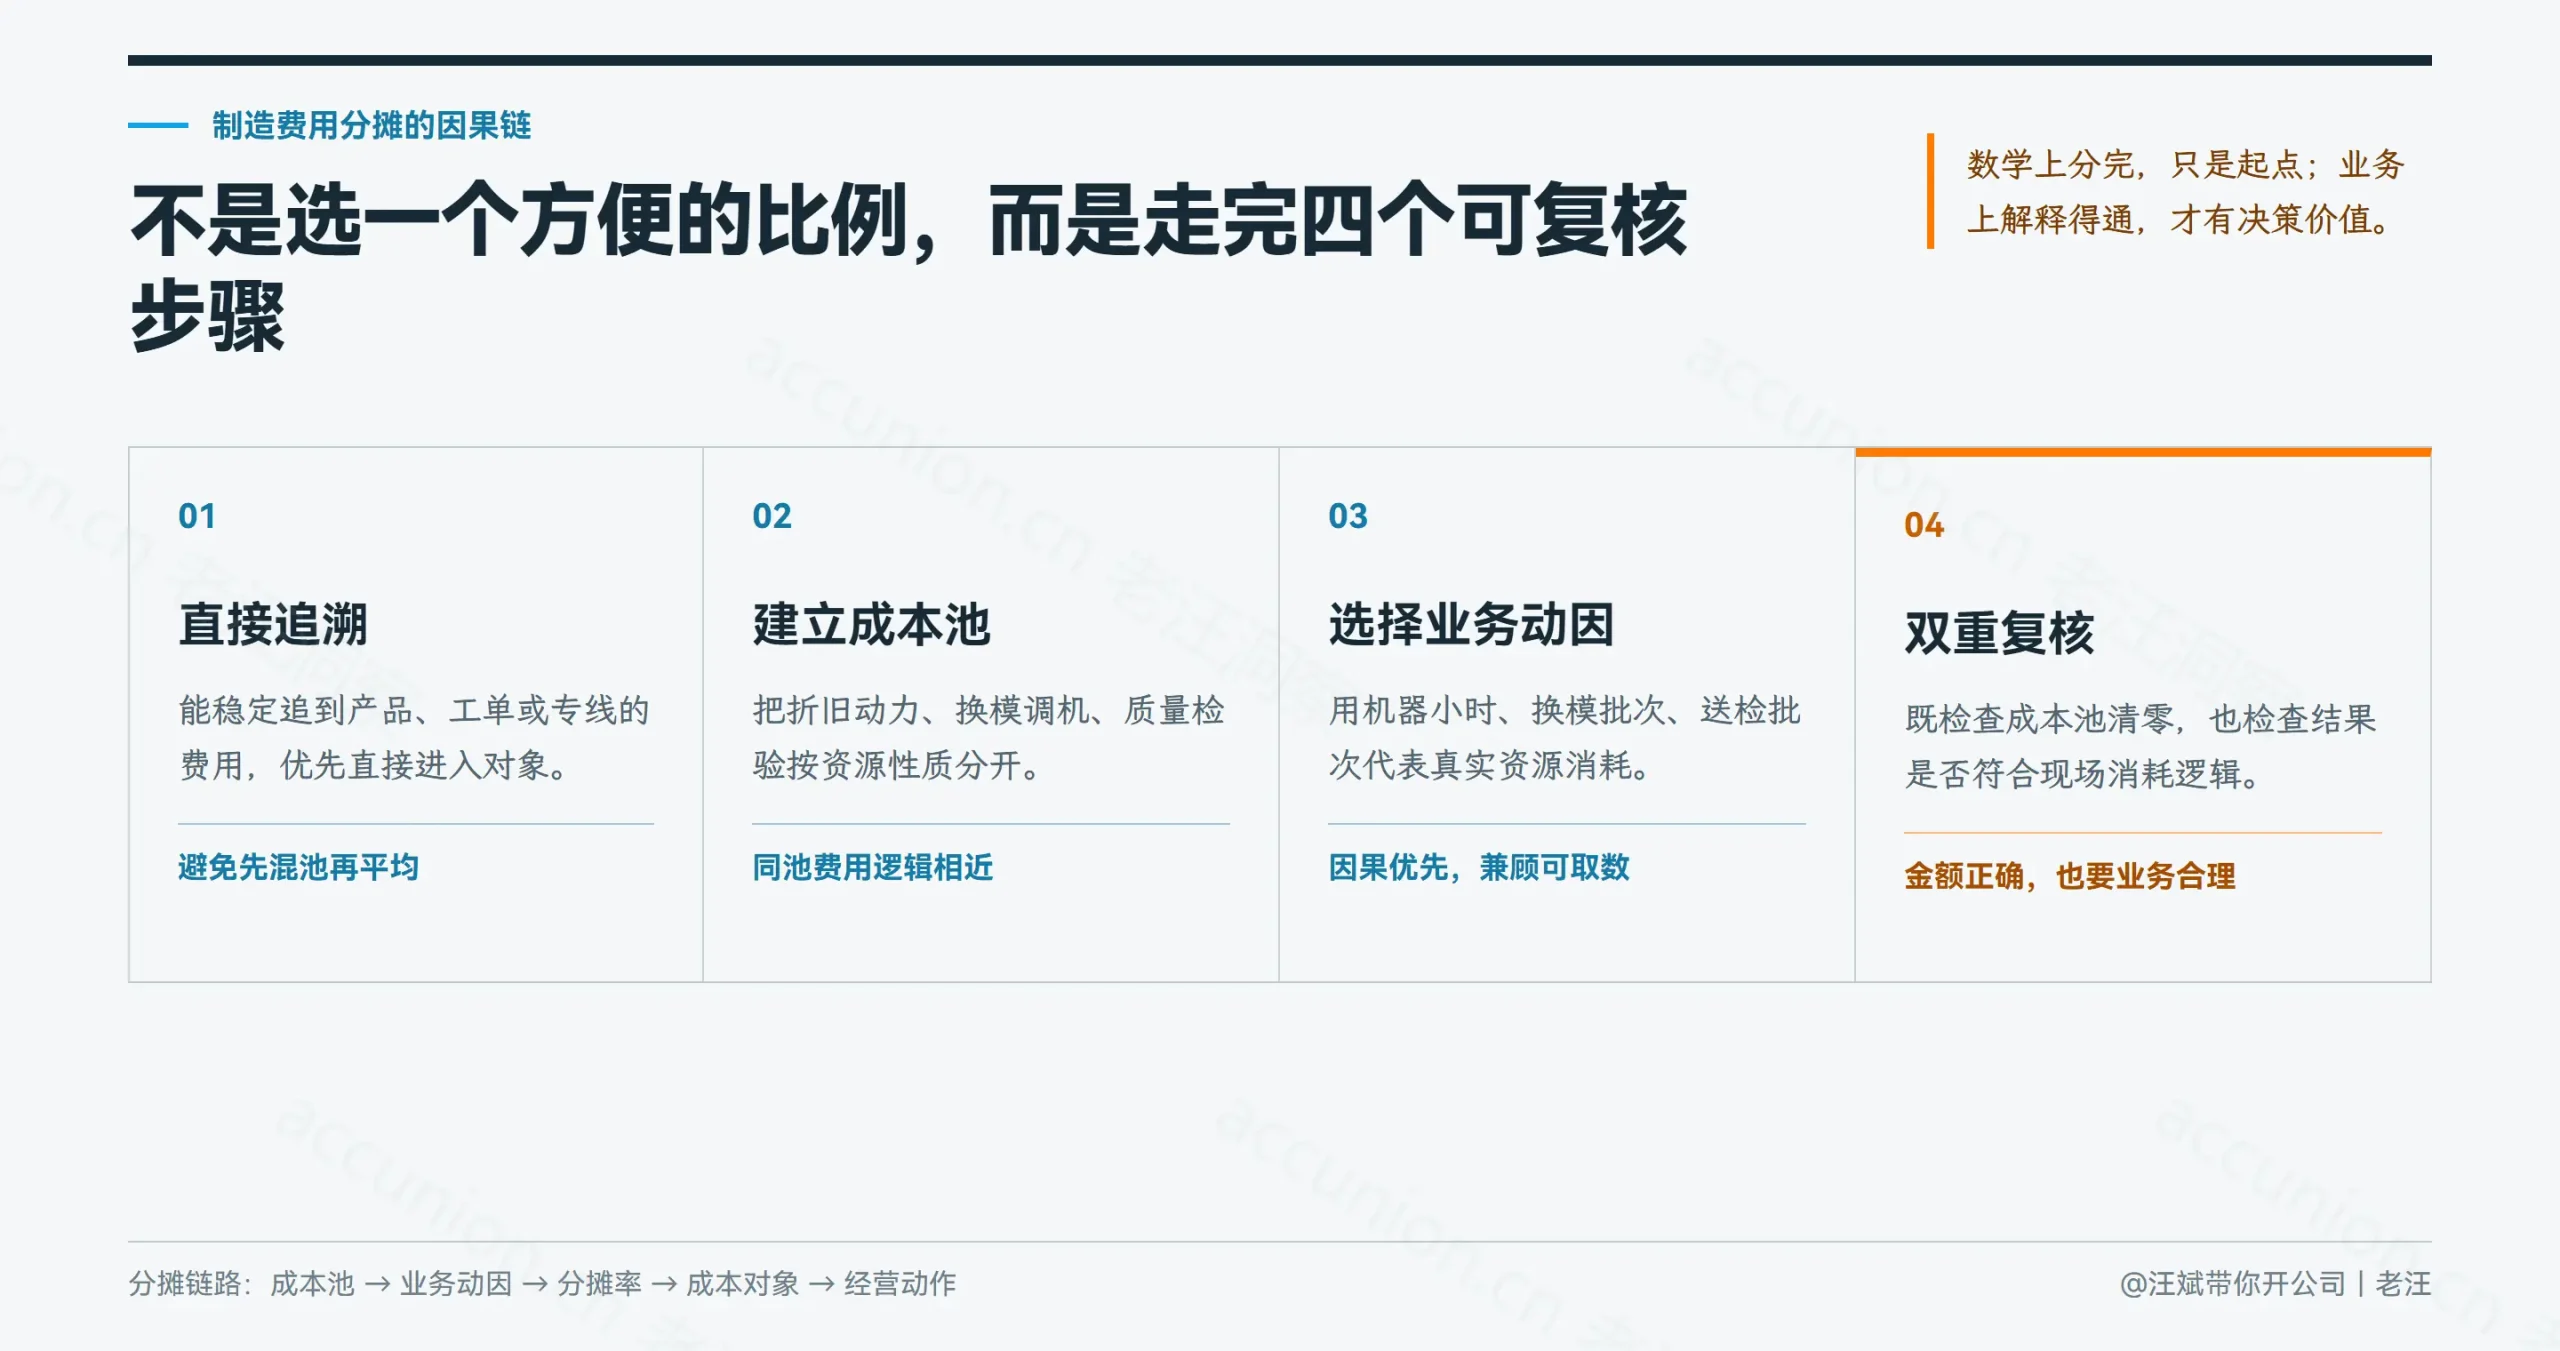Click the description 把折旧动力、换模调机、质量检验
Viewport: 2560px width, 1351px height.
[989, 738]
